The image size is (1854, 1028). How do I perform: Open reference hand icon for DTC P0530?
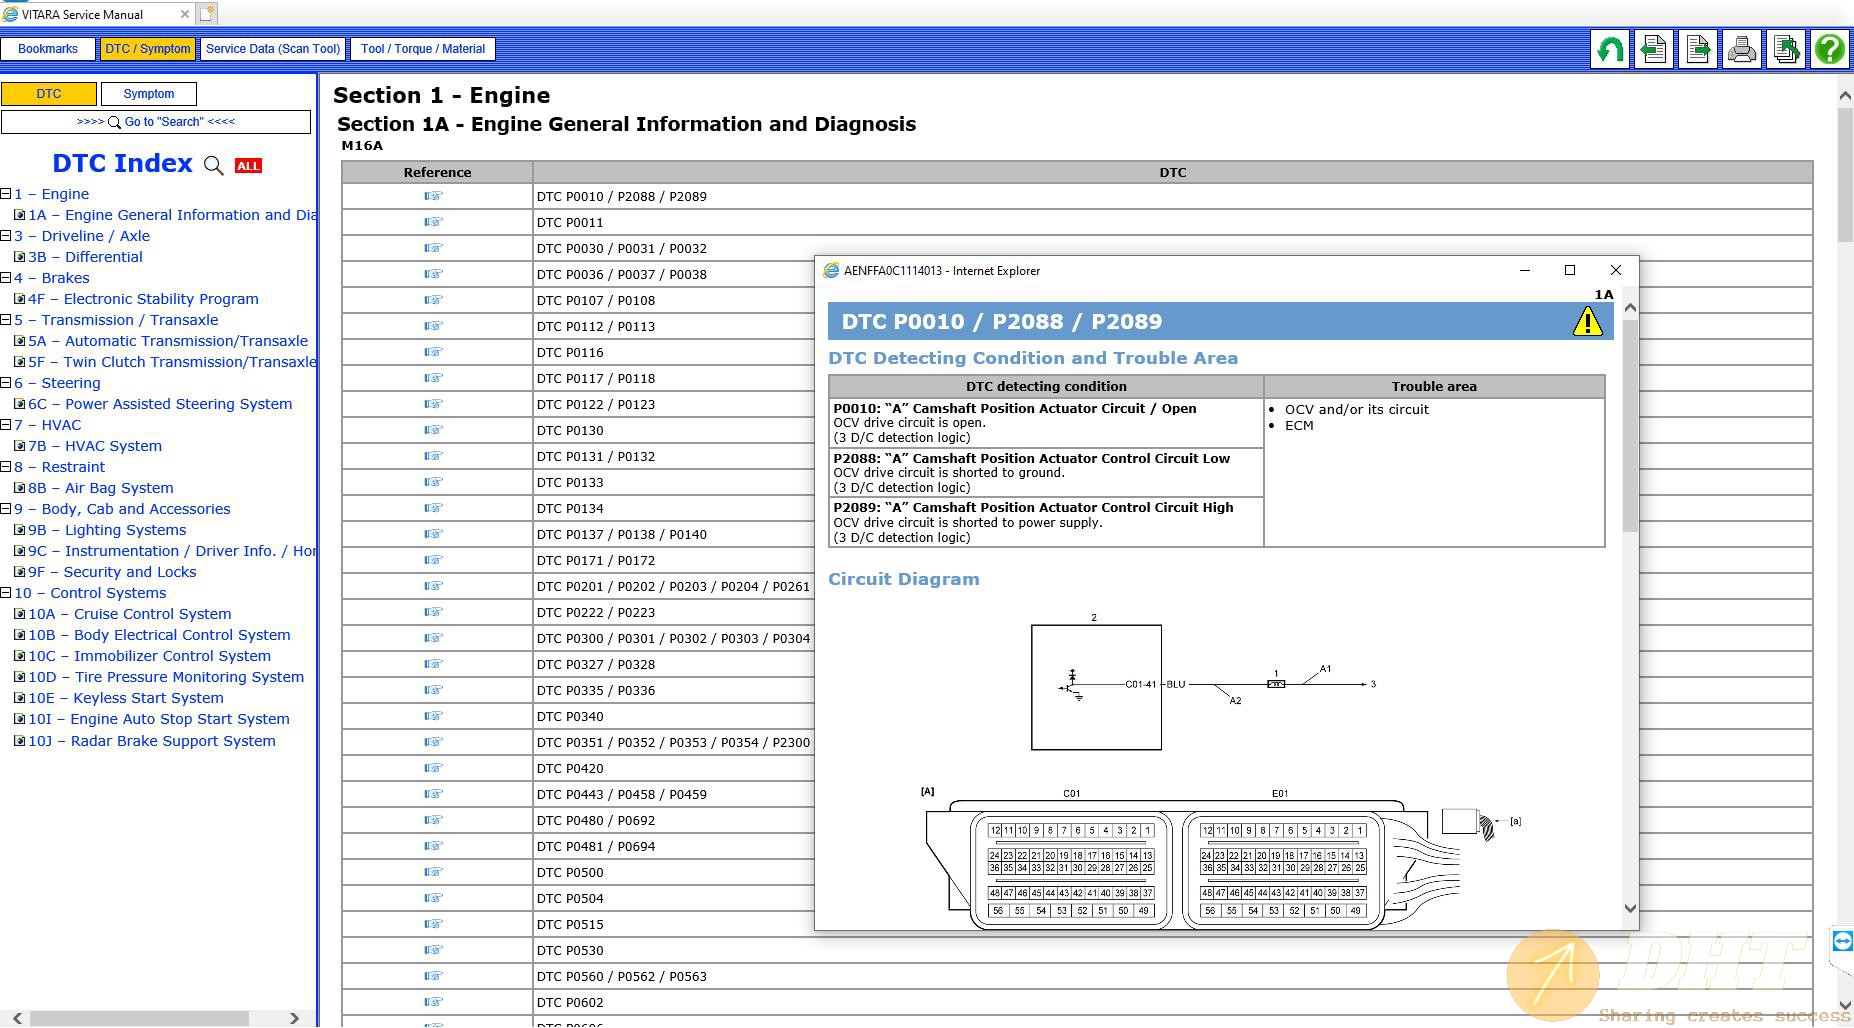433,950
